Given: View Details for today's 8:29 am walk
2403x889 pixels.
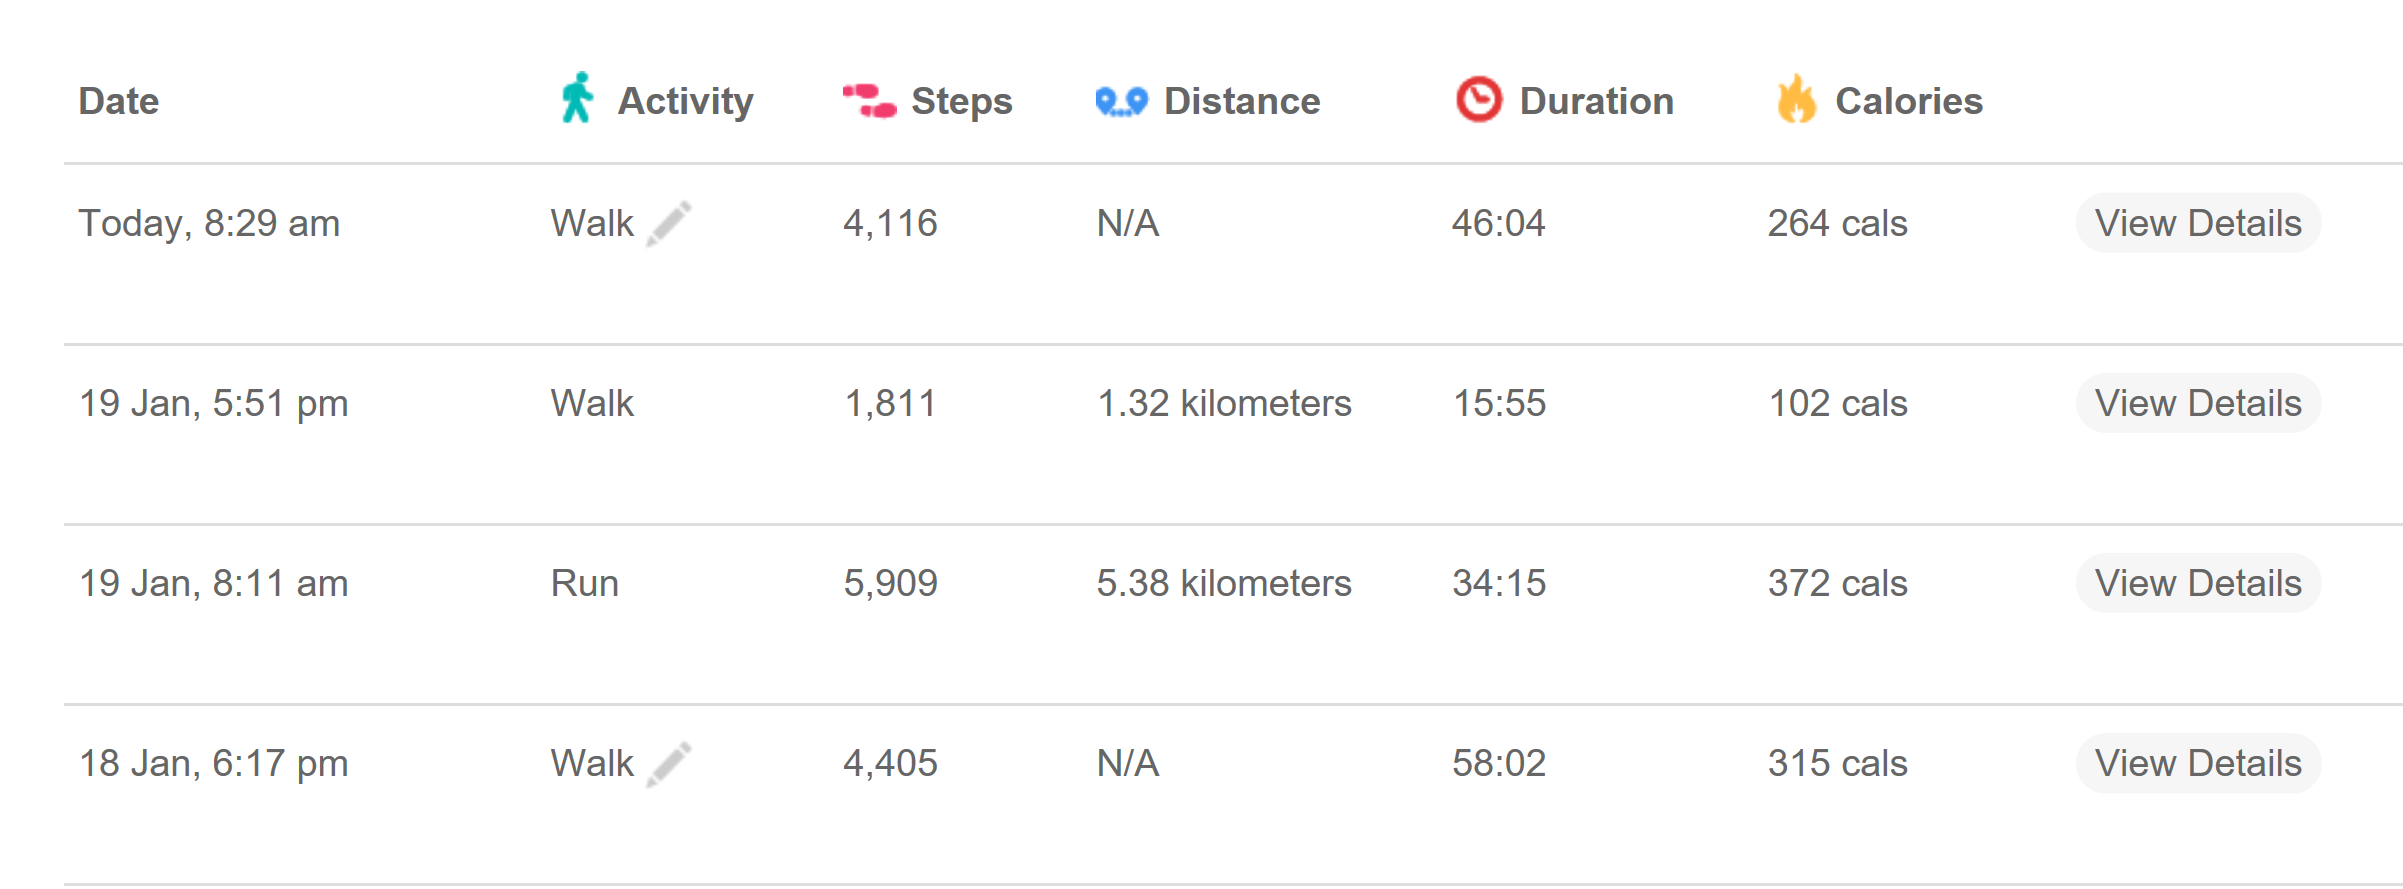Looking at the screenshot, I should [x=2197, y=223].
